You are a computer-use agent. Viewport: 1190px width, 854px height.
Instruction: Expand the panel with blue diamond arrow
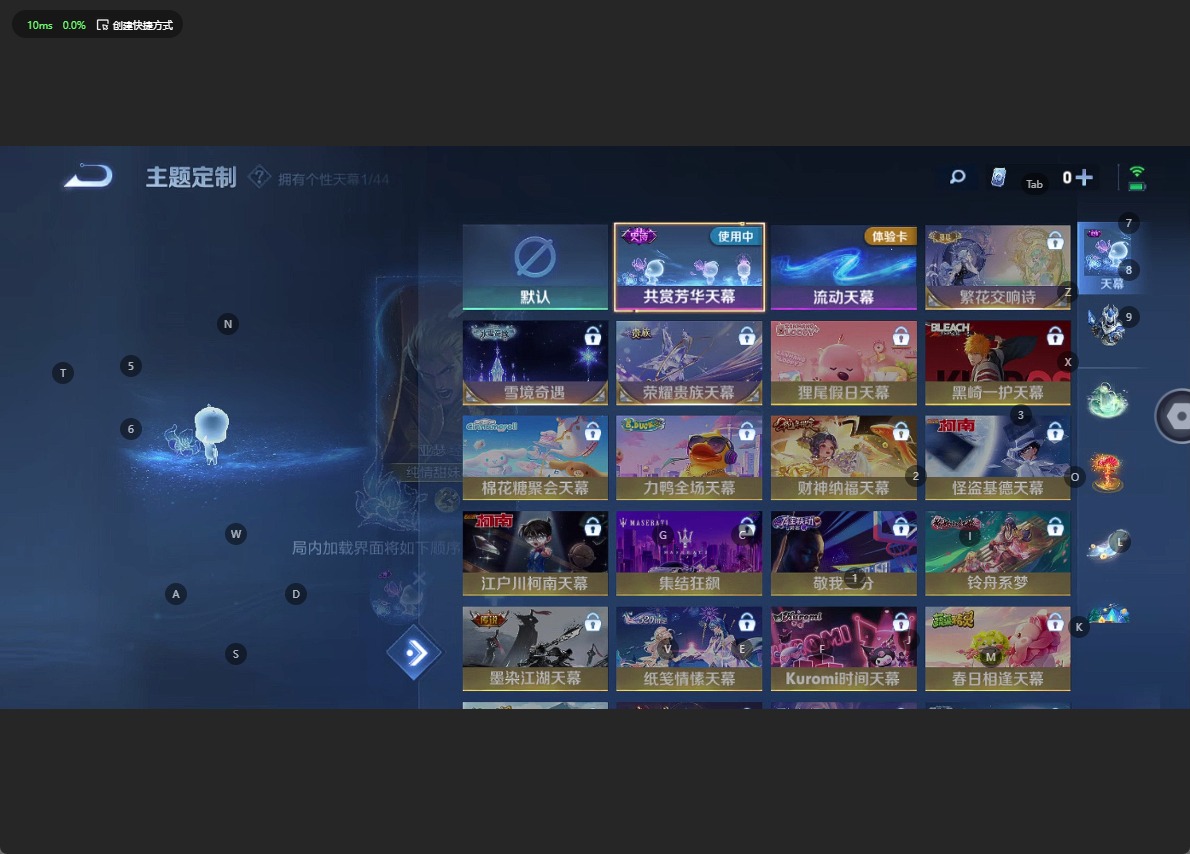(x=414, y=653)
